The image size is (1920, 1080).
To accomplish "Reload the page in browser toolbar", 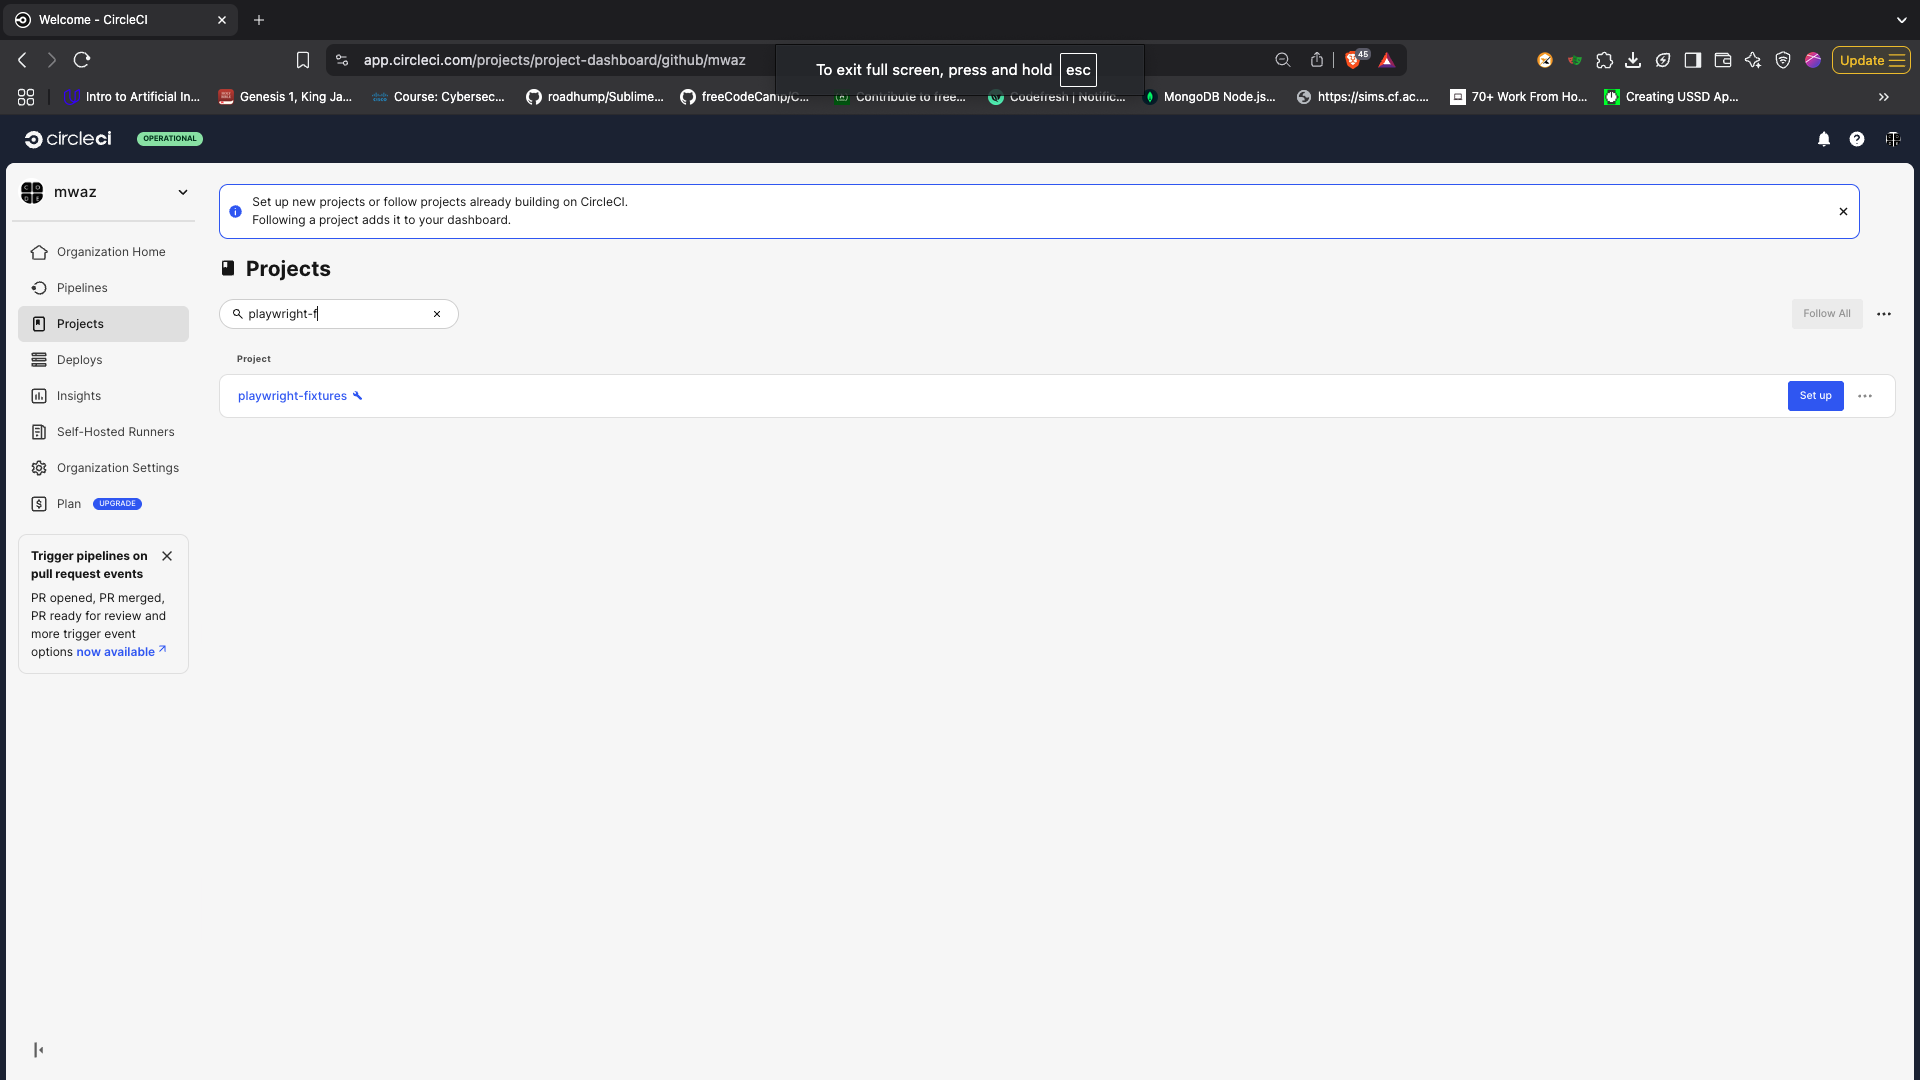I will [82, 60].
